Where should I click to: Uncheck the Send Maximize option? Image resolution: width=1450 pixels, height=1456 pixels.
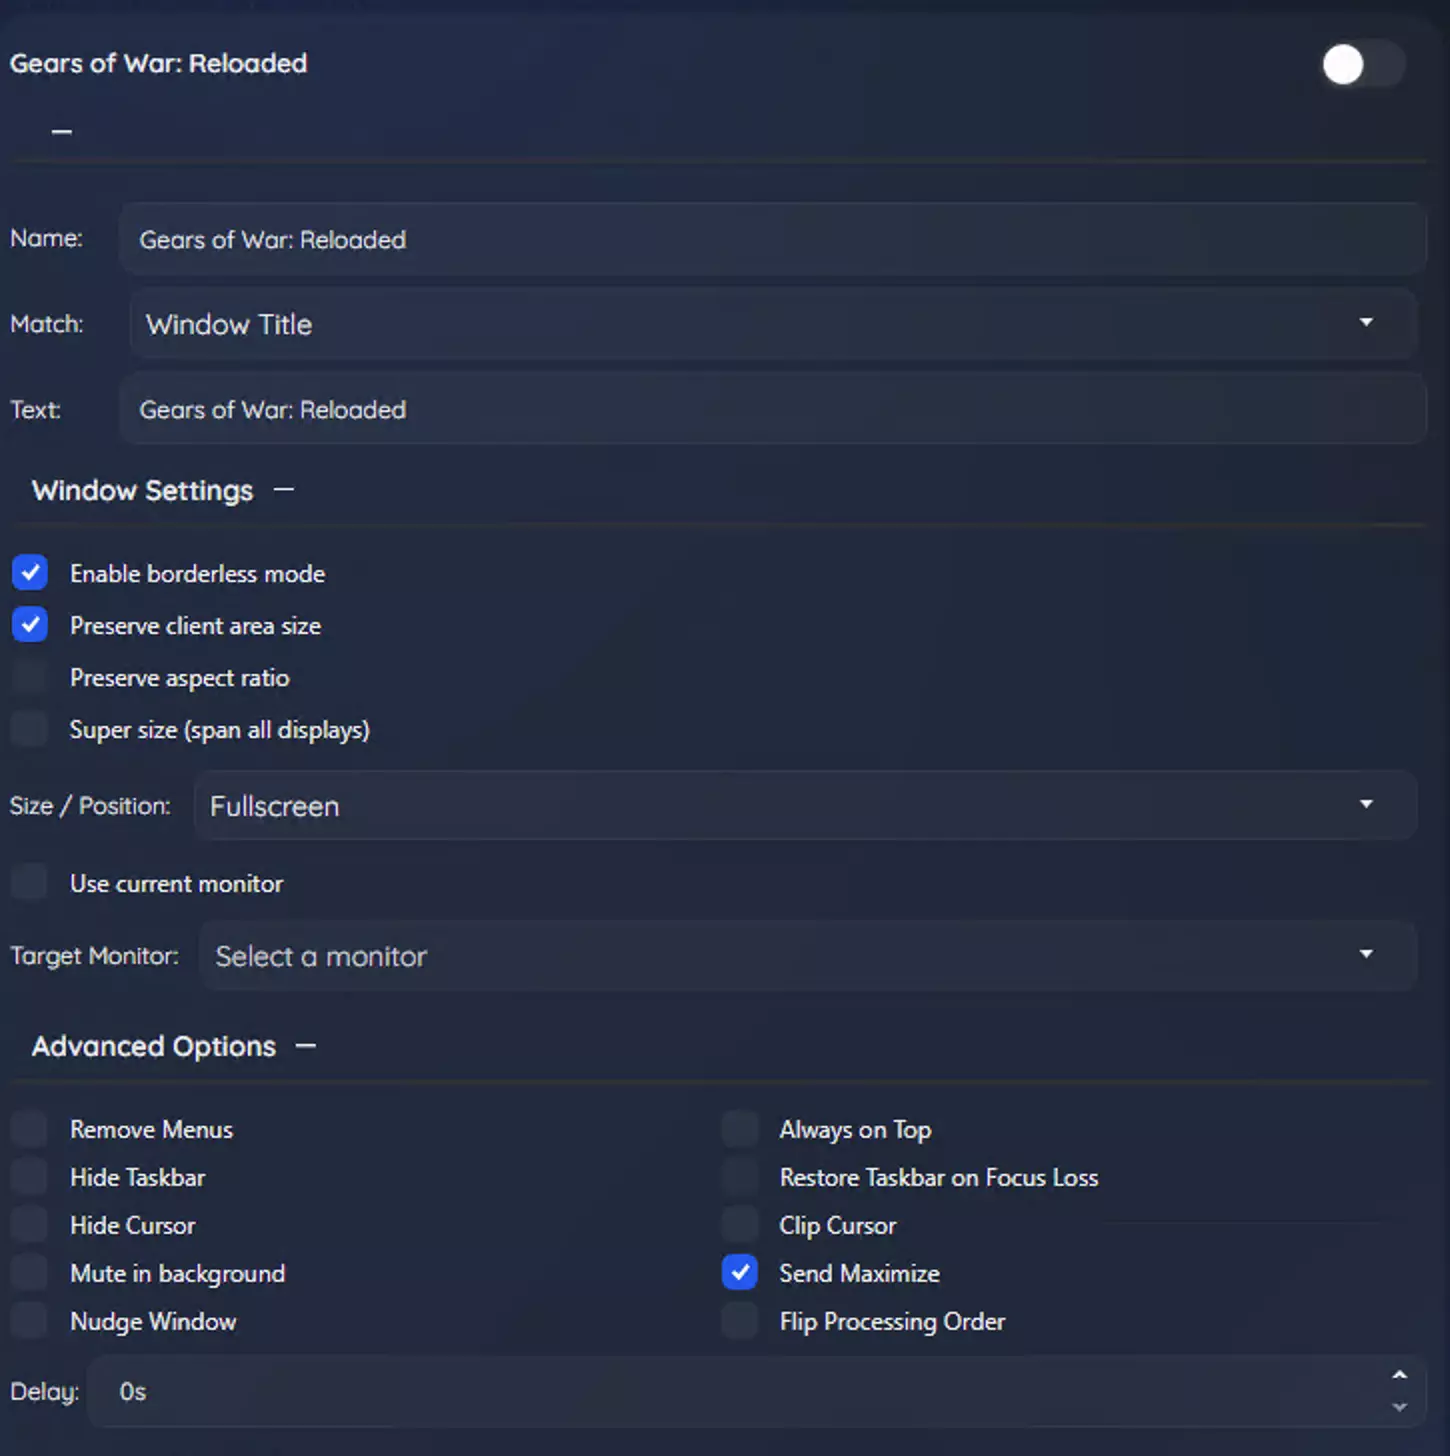coord(740,1273)
